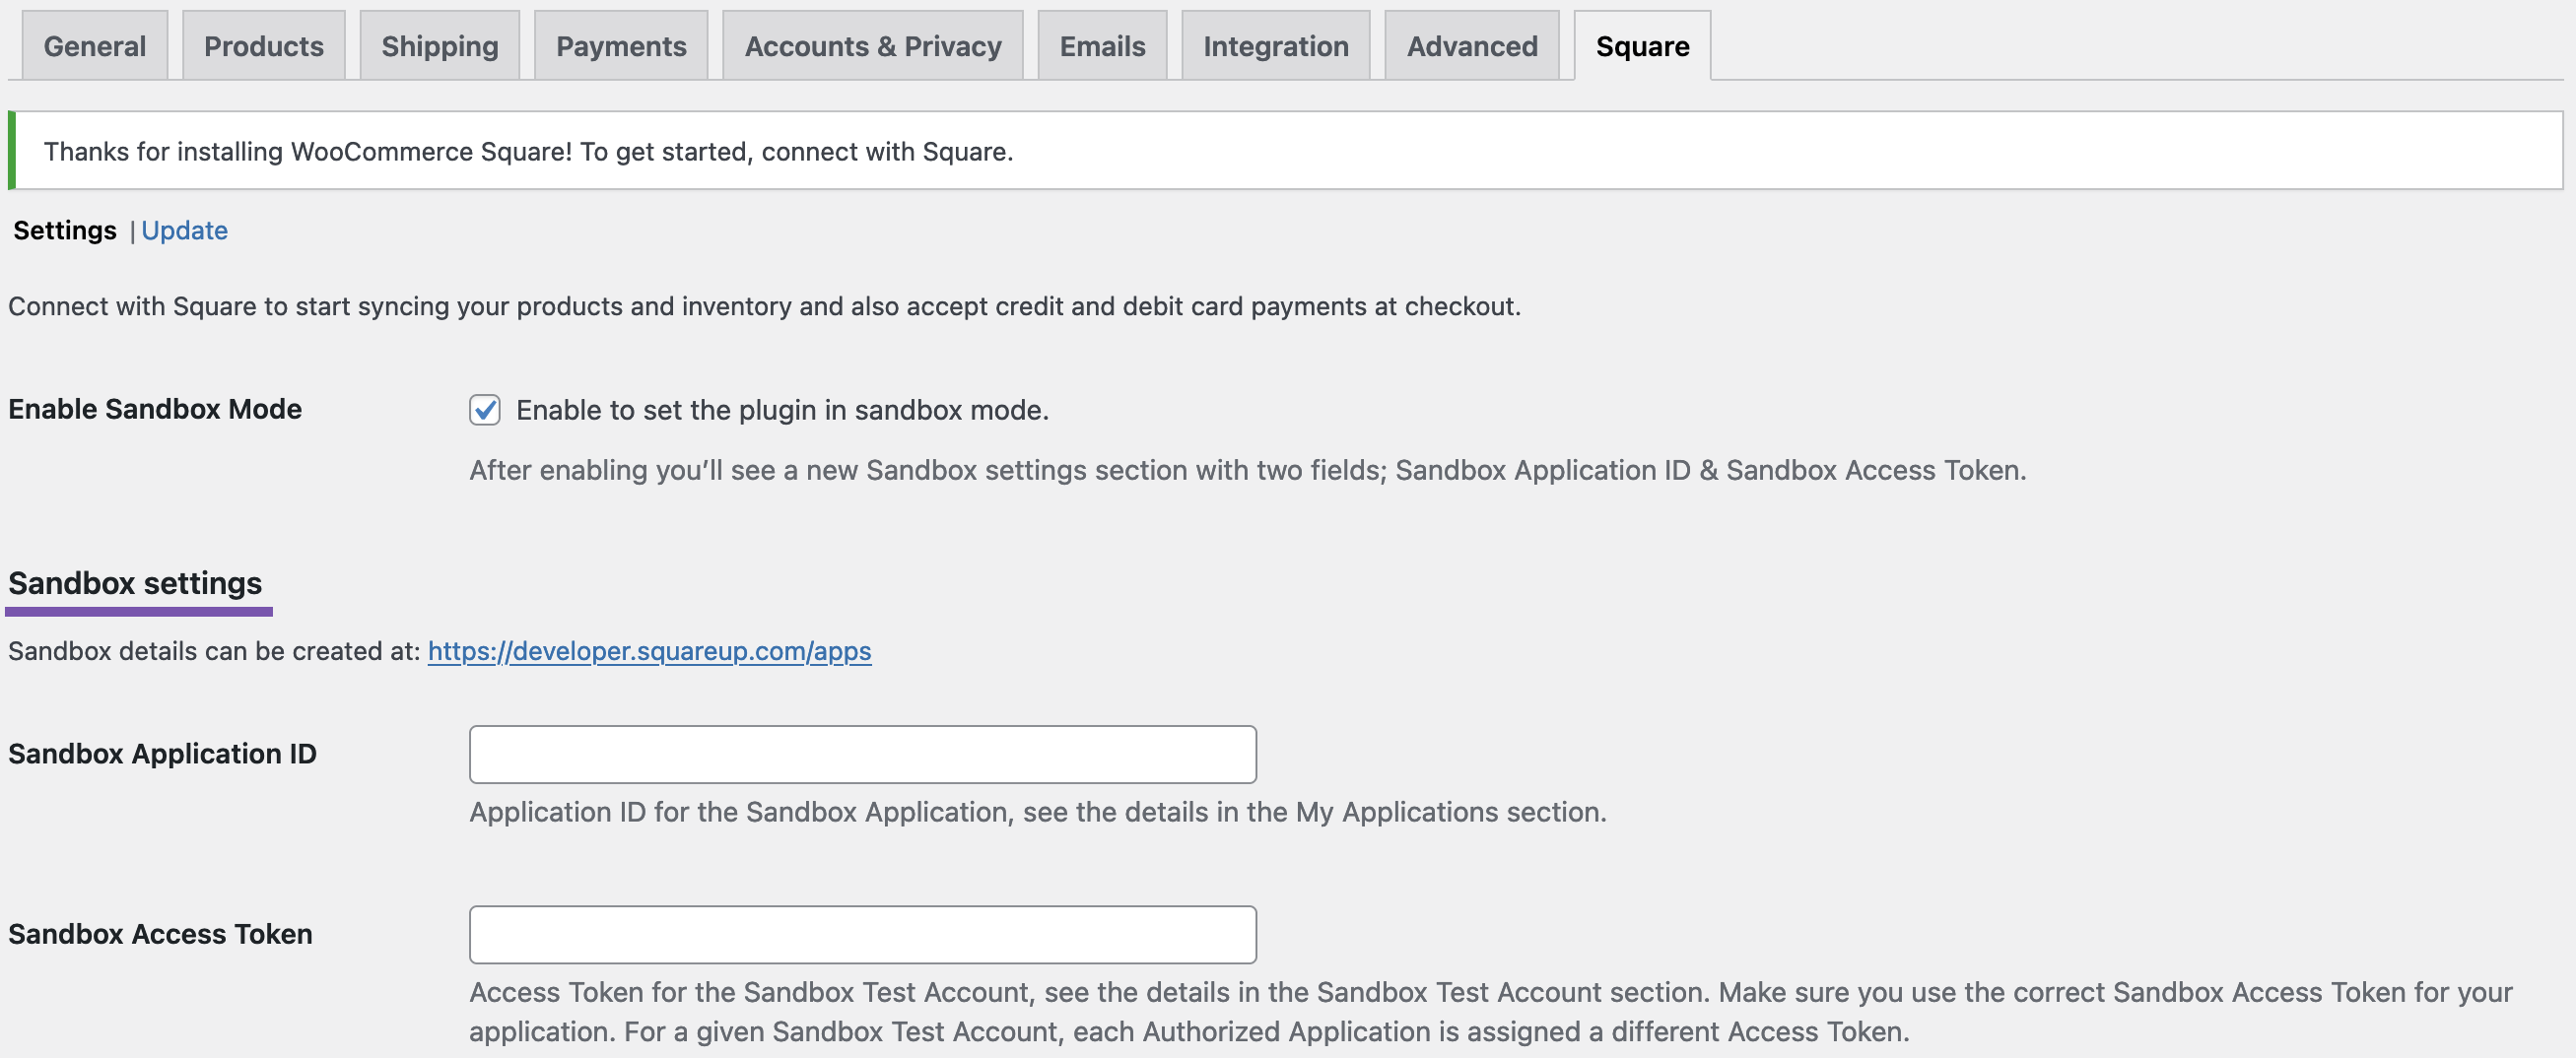Click the Sandbox settings heading
Viewport: 2576px width, 1058px height.
(135, 582)
